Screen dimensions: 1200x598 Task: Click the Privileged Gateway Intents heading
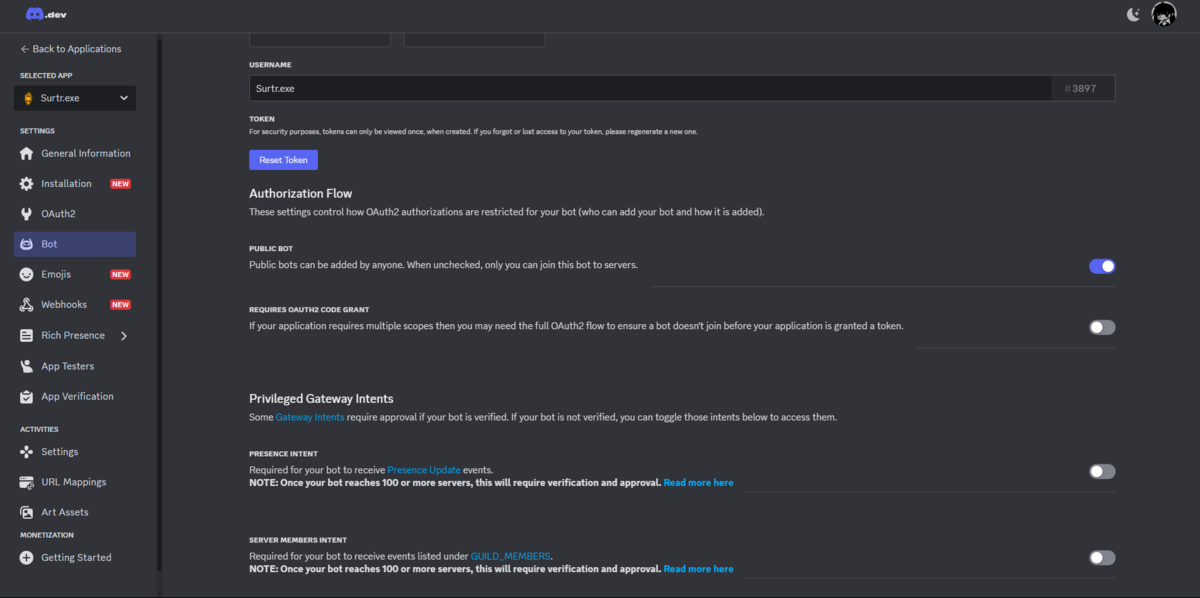point(321,398)
